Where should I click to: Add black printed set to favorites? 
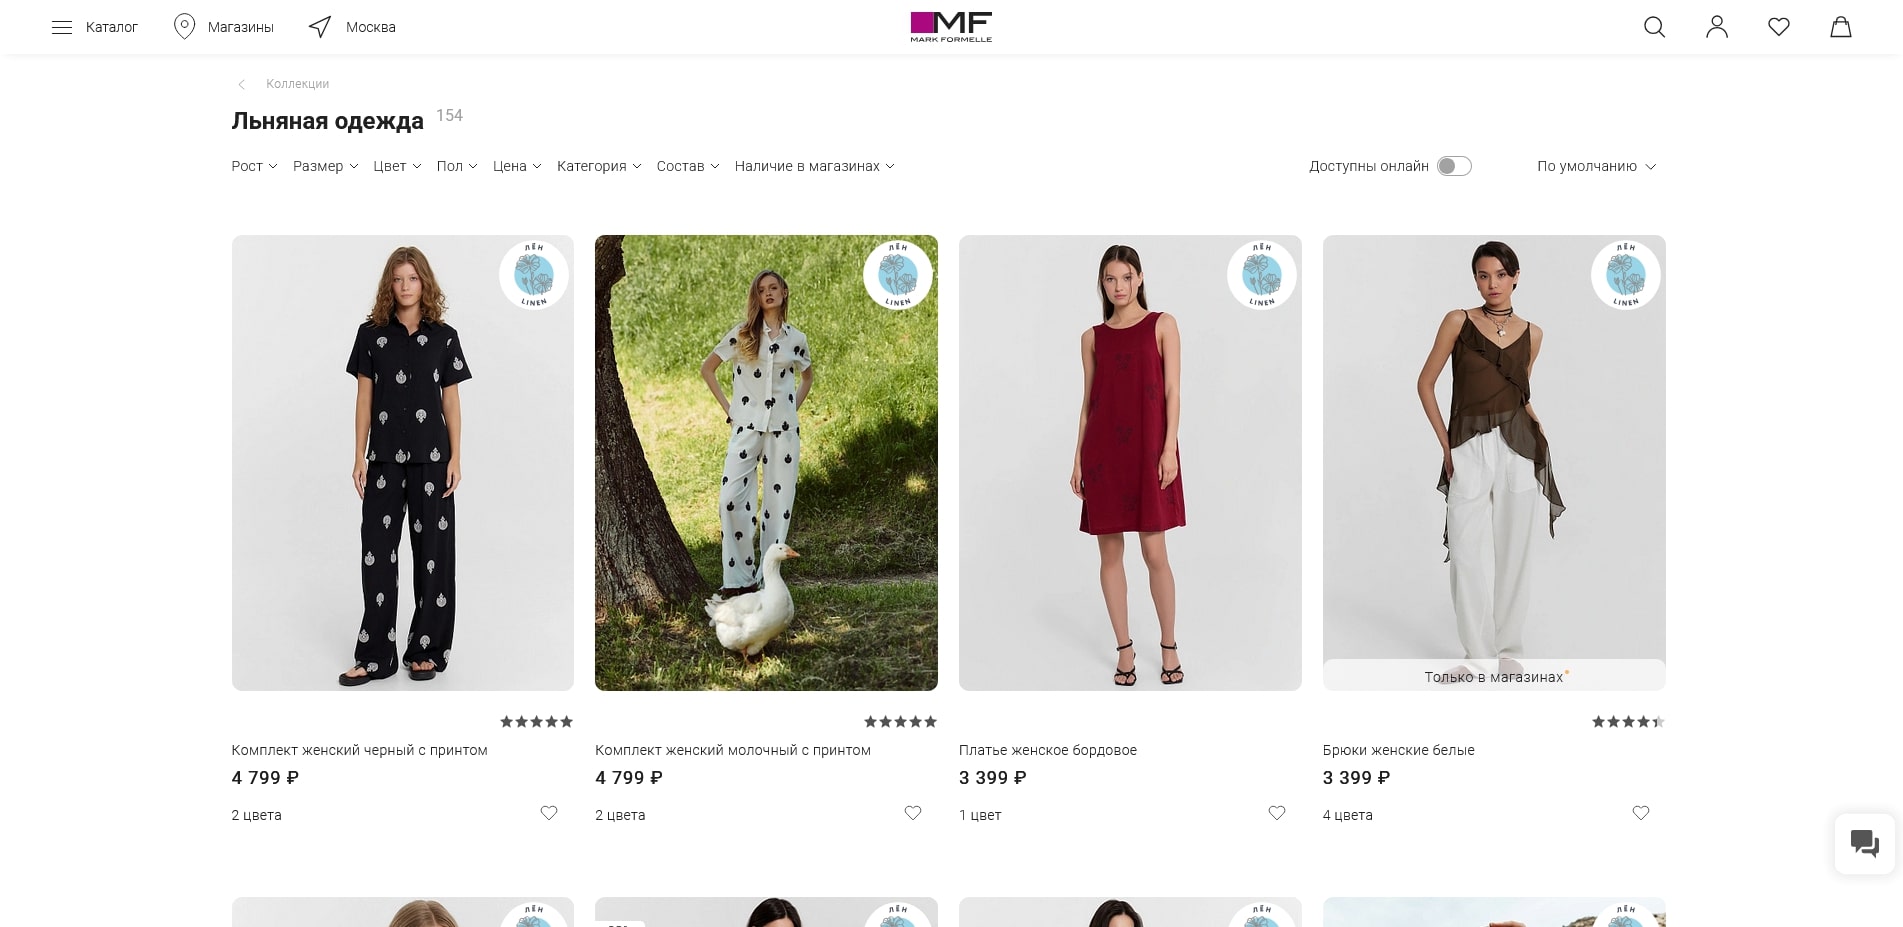pos(549,813)
